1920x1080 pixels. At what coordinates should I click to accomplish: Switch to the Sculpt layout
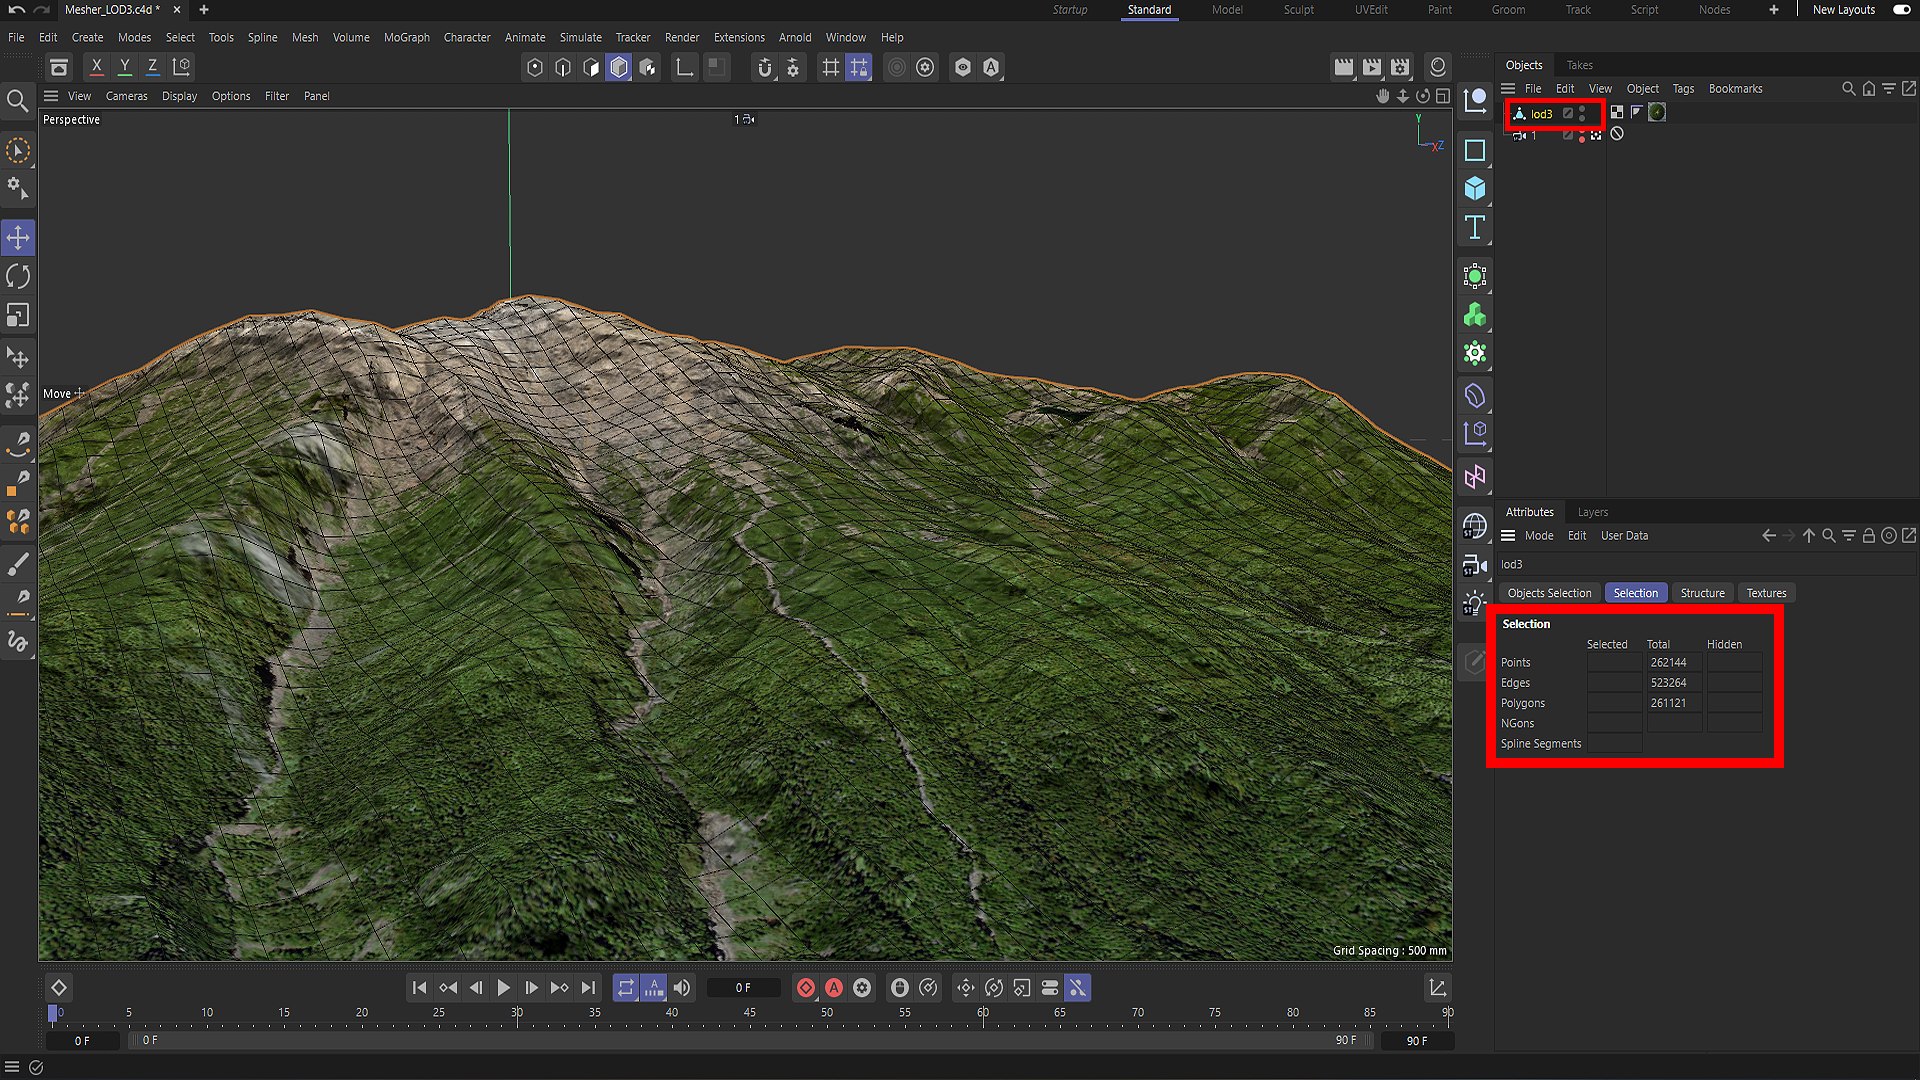pyautogui.click(x=1299, y=10)
